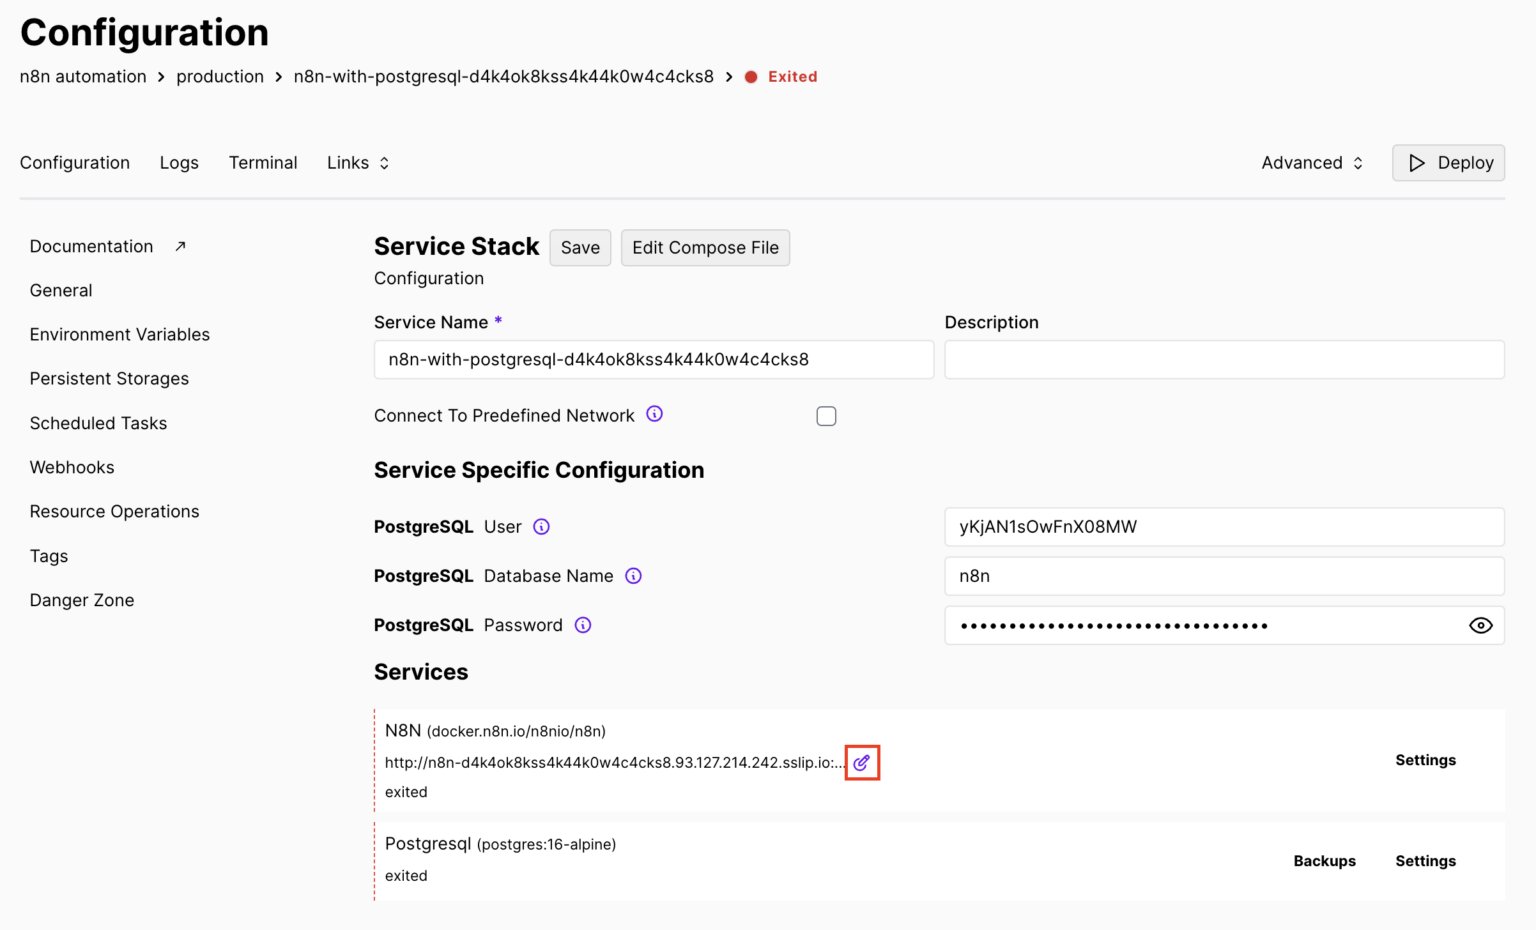The image size is (1536, 930).
Task: Click the PostgreSQL Database Name info icon
Action: point(633,576)
